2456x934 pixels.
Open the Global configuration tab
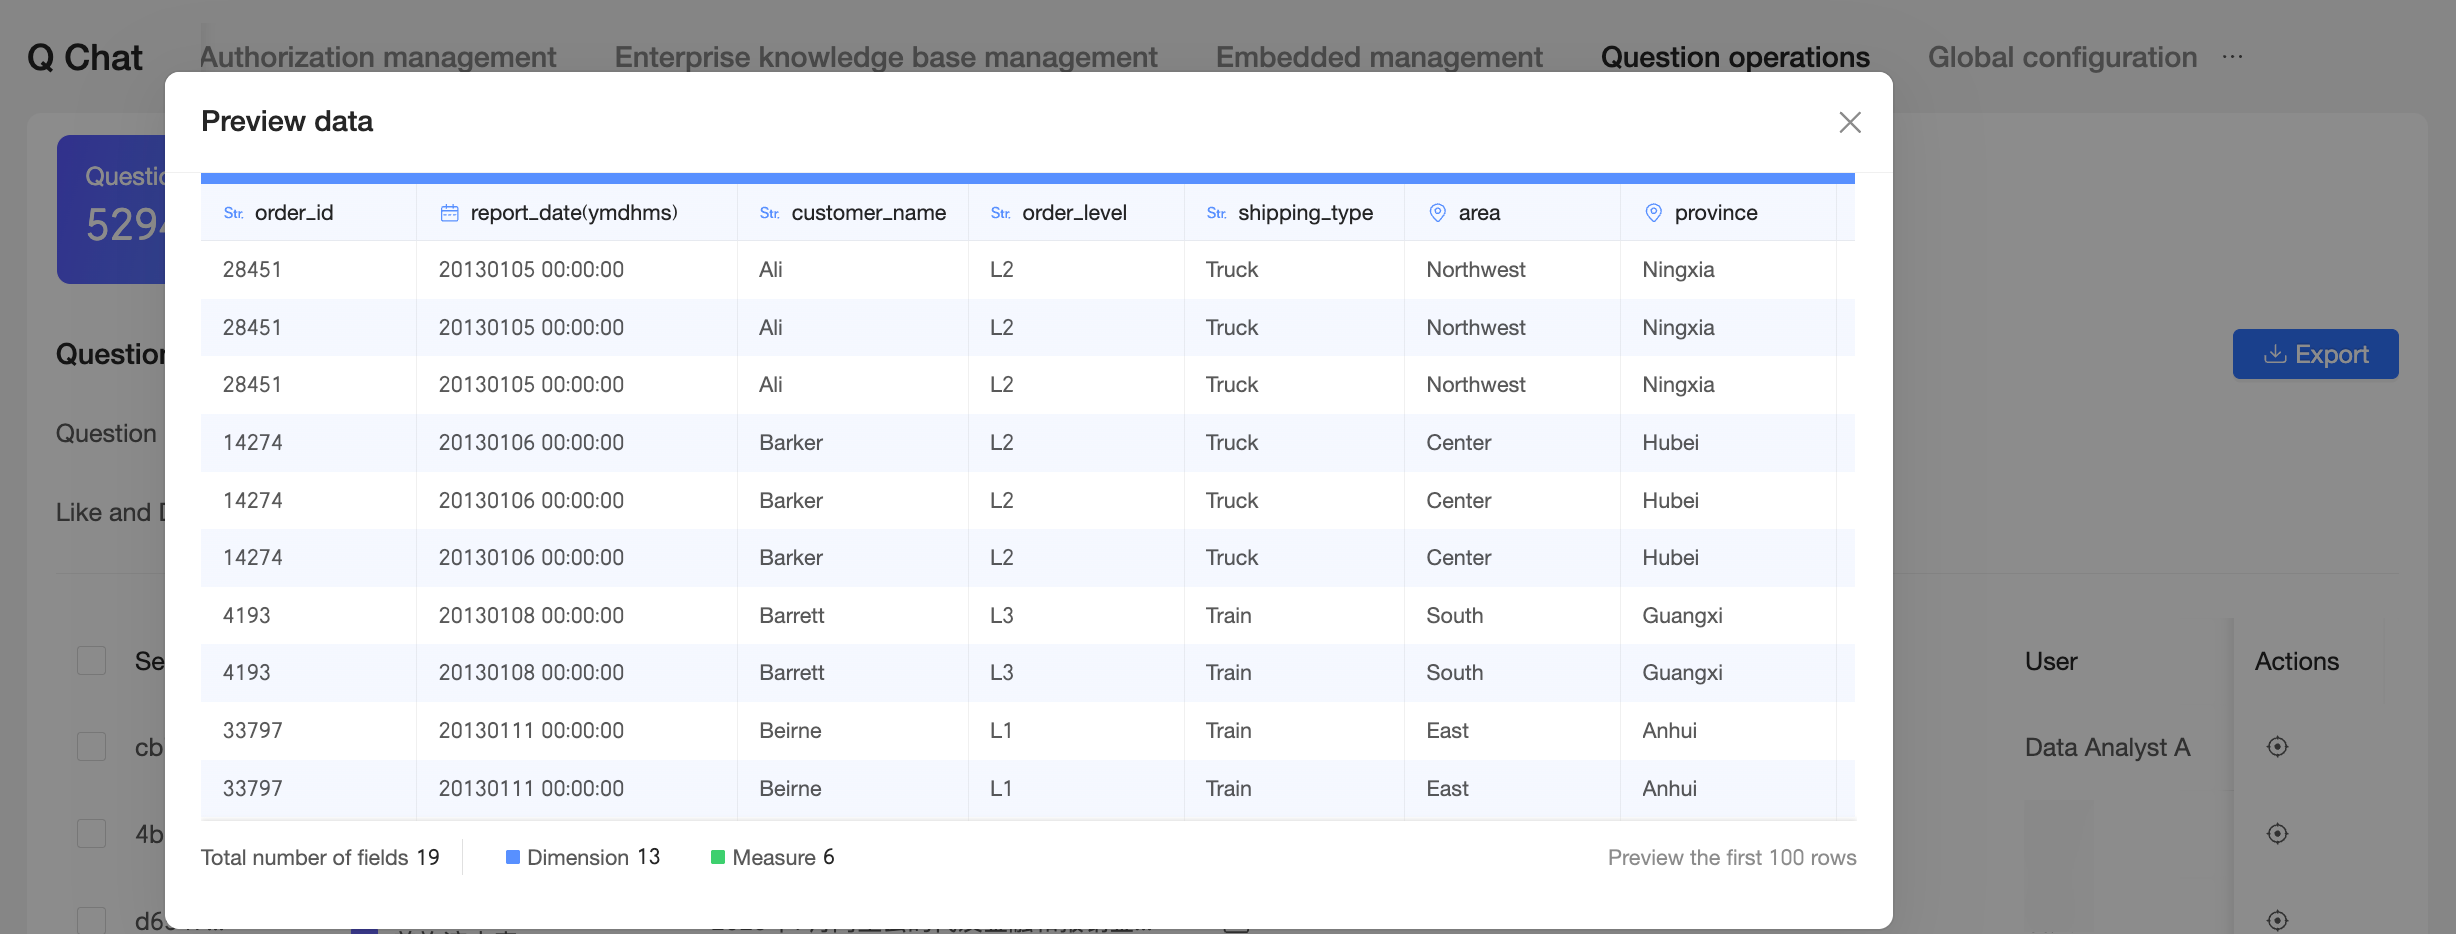(x=2062, y=57)
